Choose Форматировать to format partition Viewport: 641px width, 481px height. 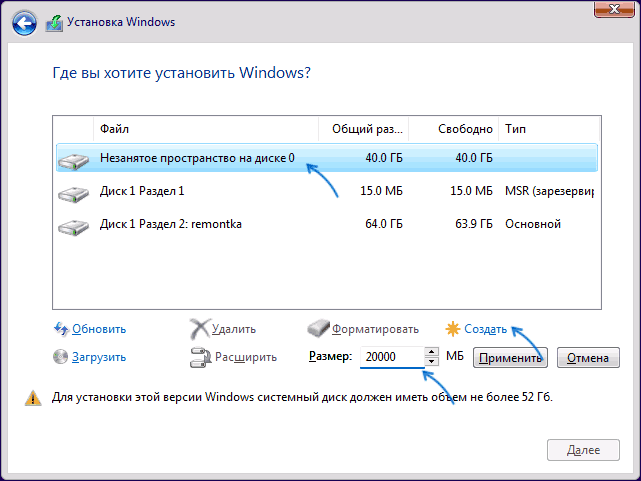375,329
